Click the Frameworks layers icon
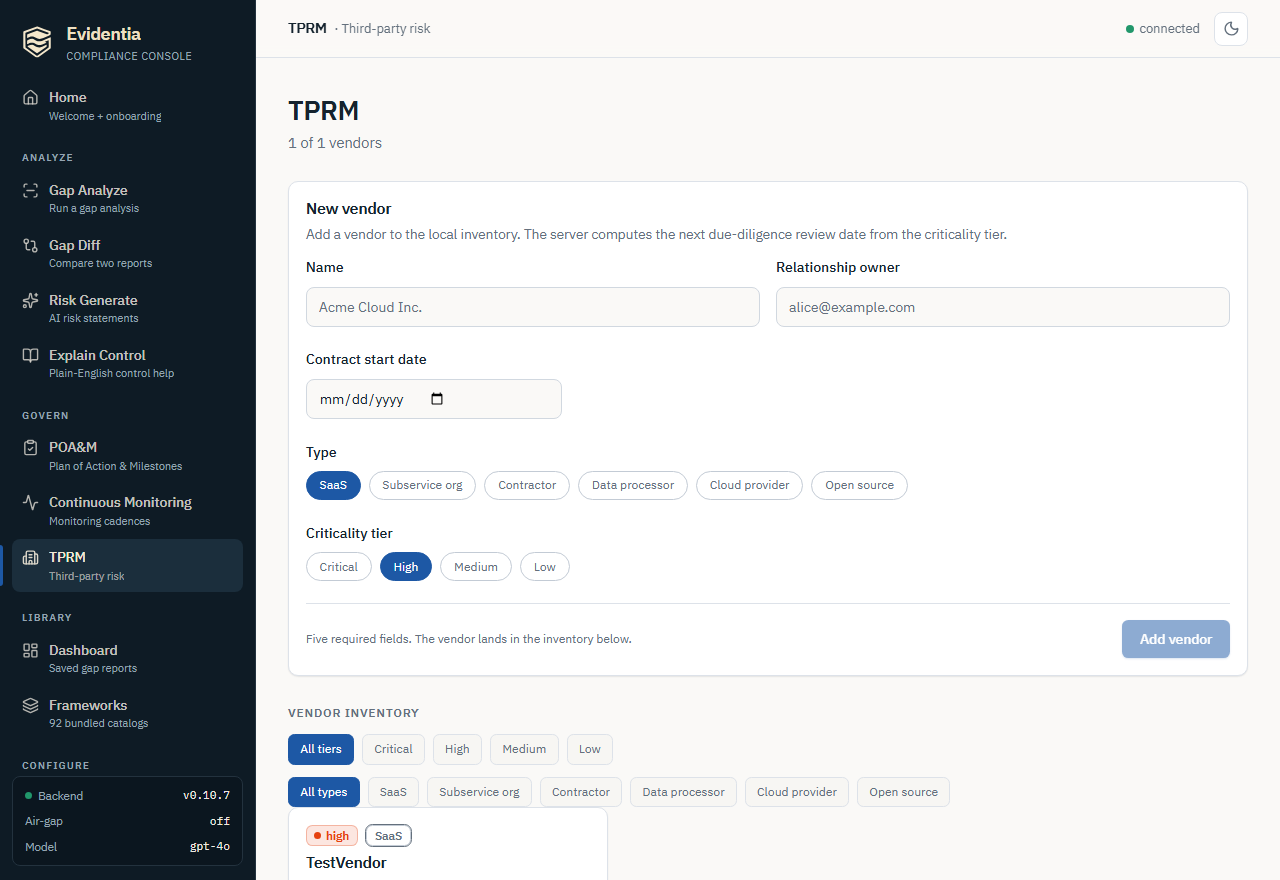 point(30,705)
